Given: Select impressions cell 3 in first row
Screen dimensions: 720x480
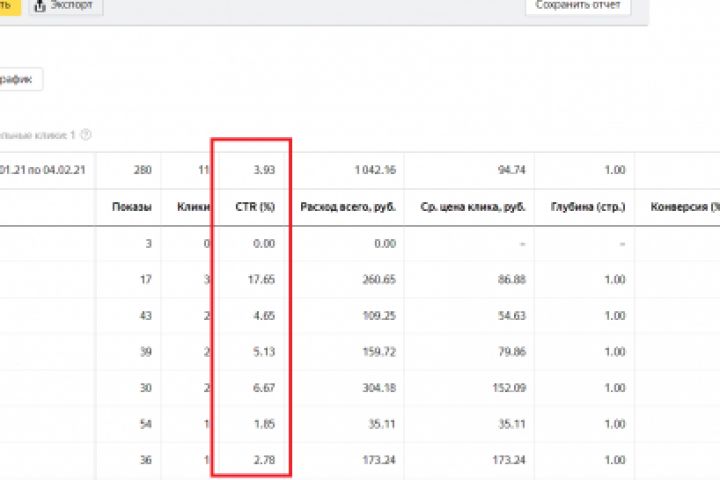Looking at the screenshot, I should [148, 243].
